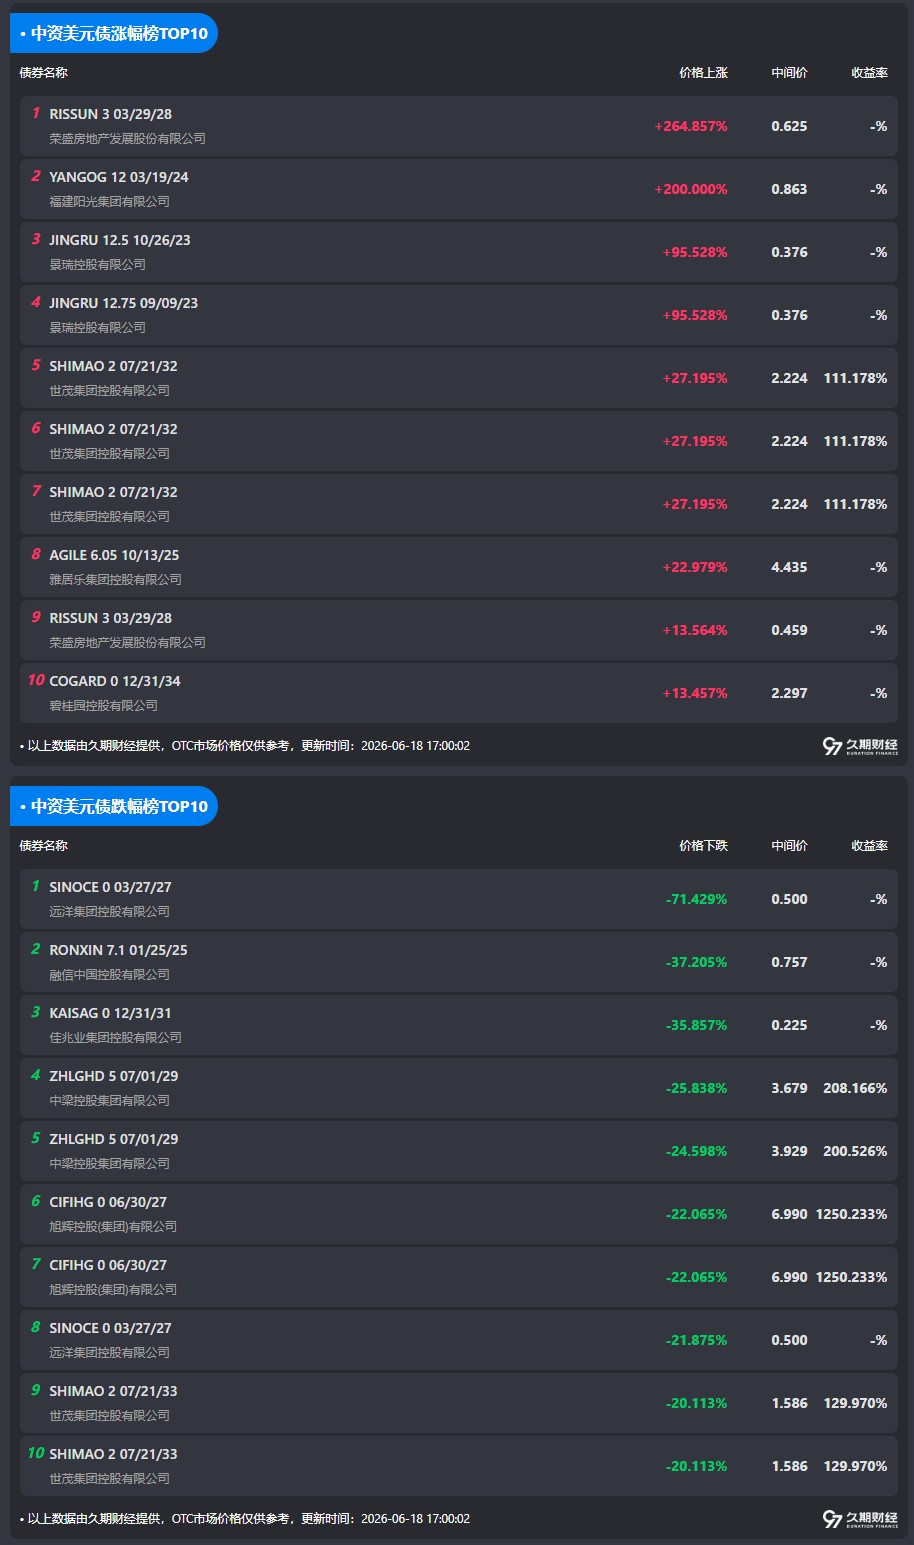
Task: Select the 3.929 mid price
Action: (x=789, y=1152)
